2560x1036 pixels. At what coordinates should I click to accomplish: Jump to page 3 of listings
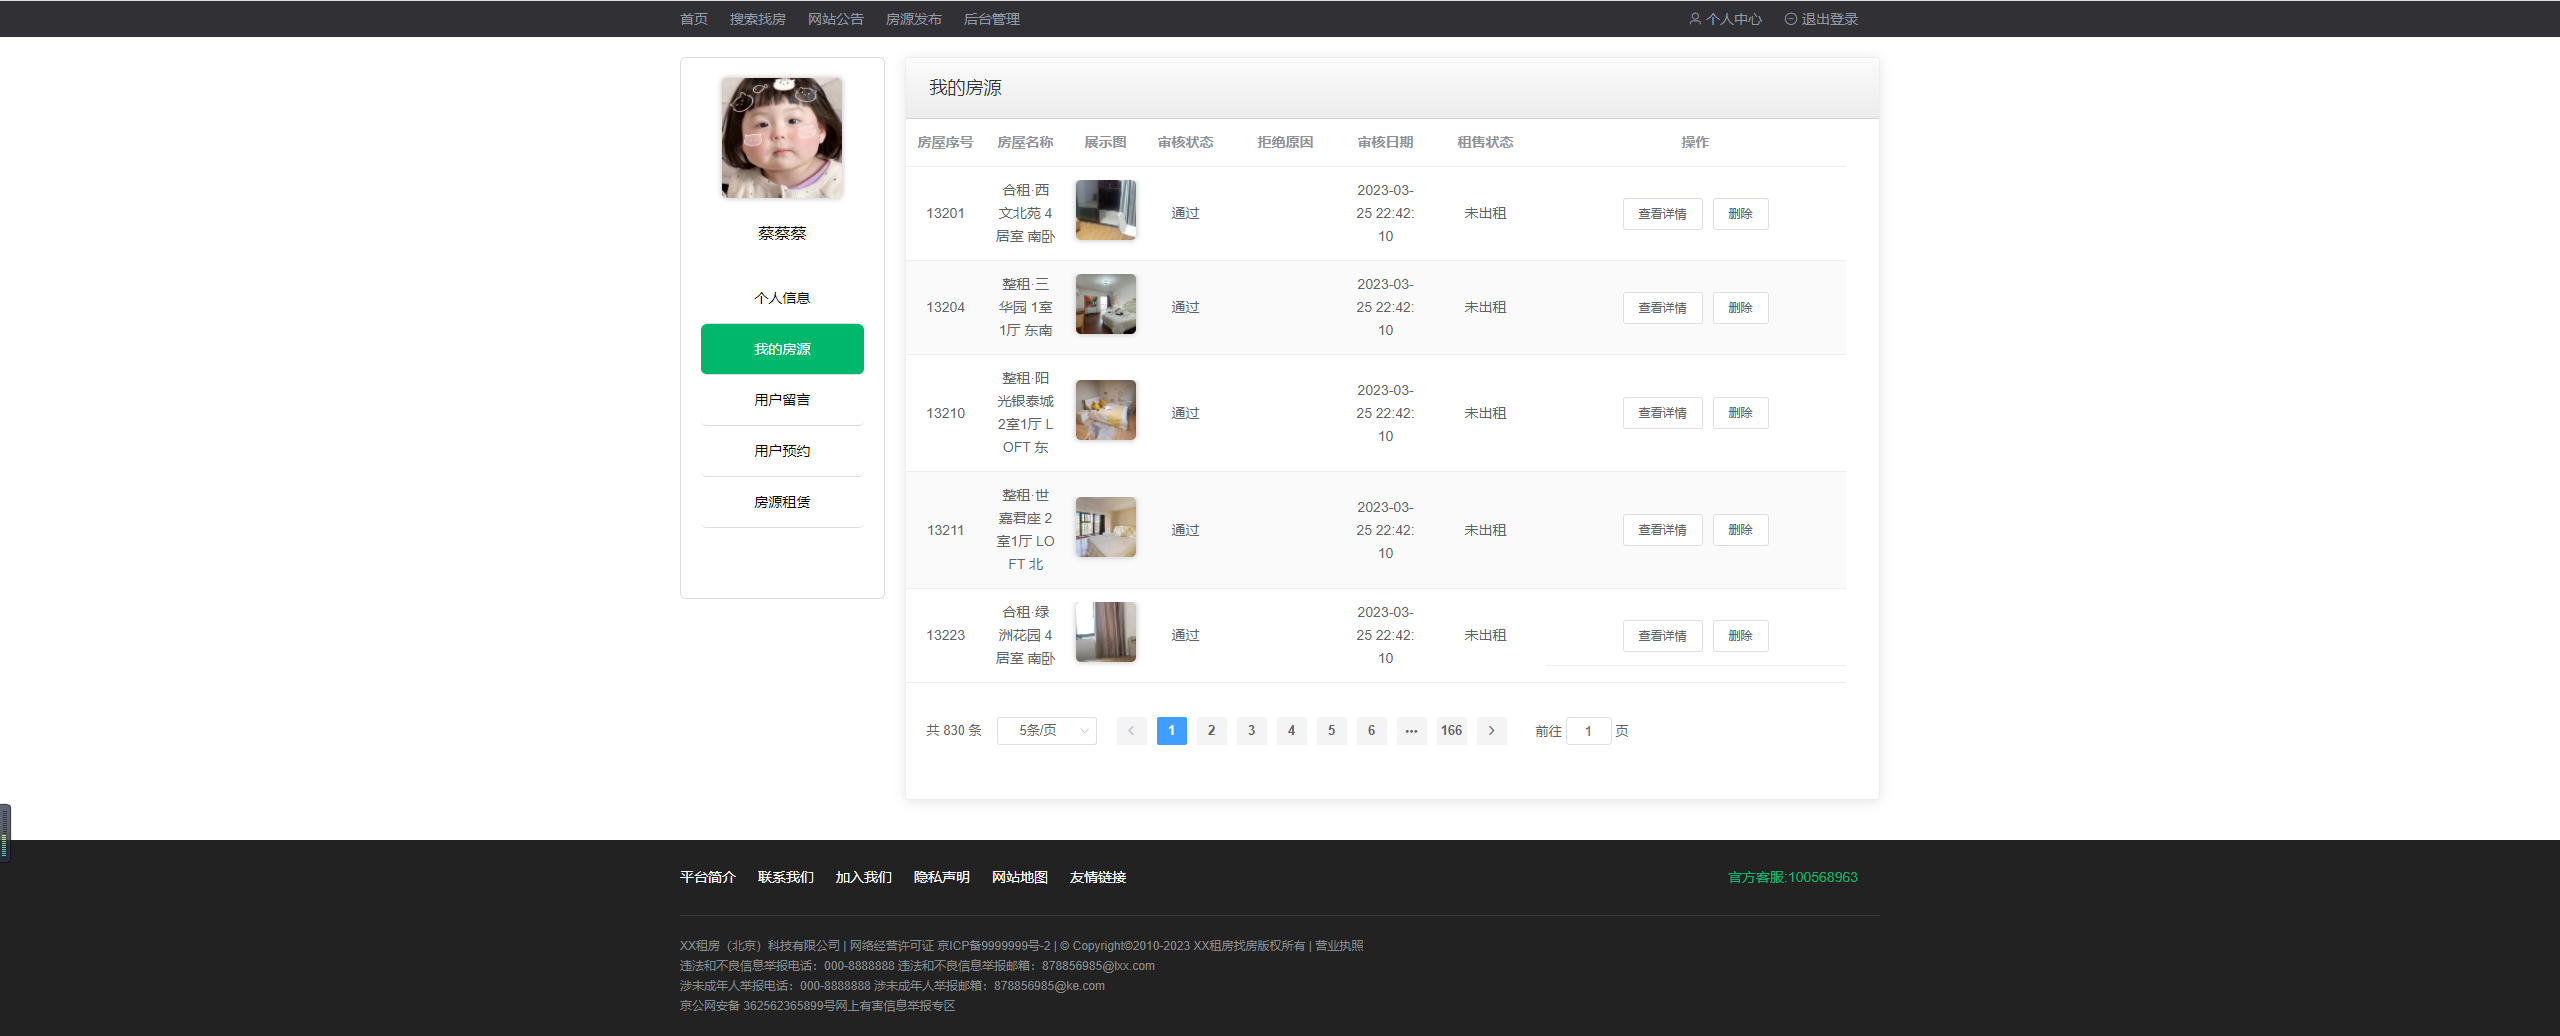[1251, 731]
